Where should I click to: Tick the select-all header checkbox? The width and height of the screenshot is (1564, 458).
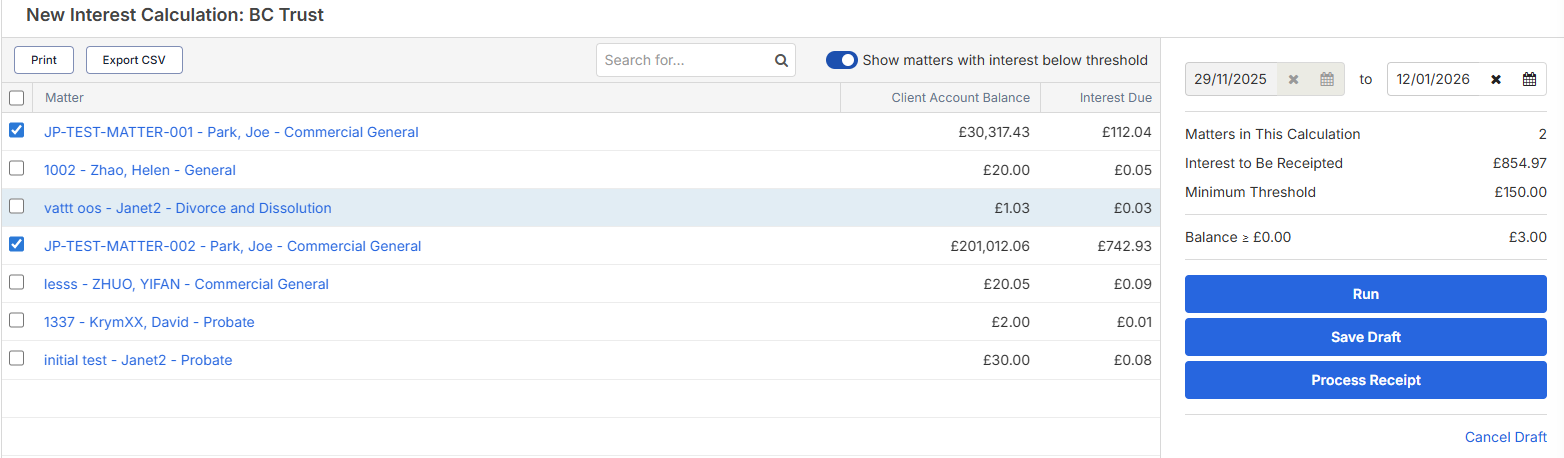(x=16, y=98)
